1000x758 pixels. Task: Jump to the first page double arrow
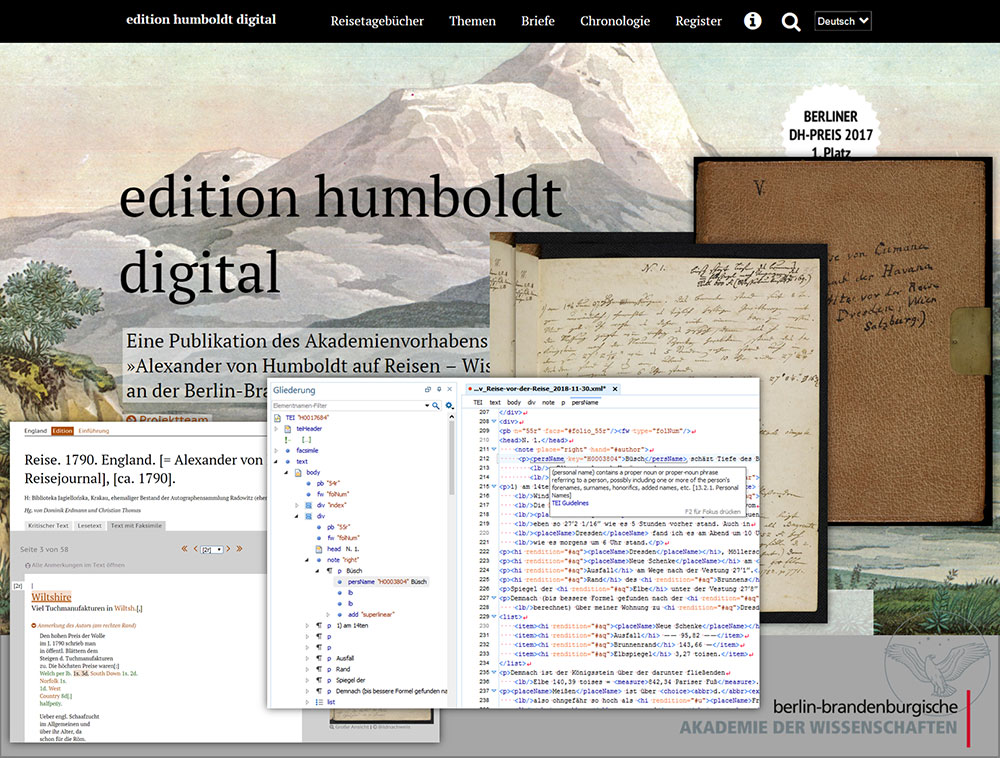coord(184,548)
